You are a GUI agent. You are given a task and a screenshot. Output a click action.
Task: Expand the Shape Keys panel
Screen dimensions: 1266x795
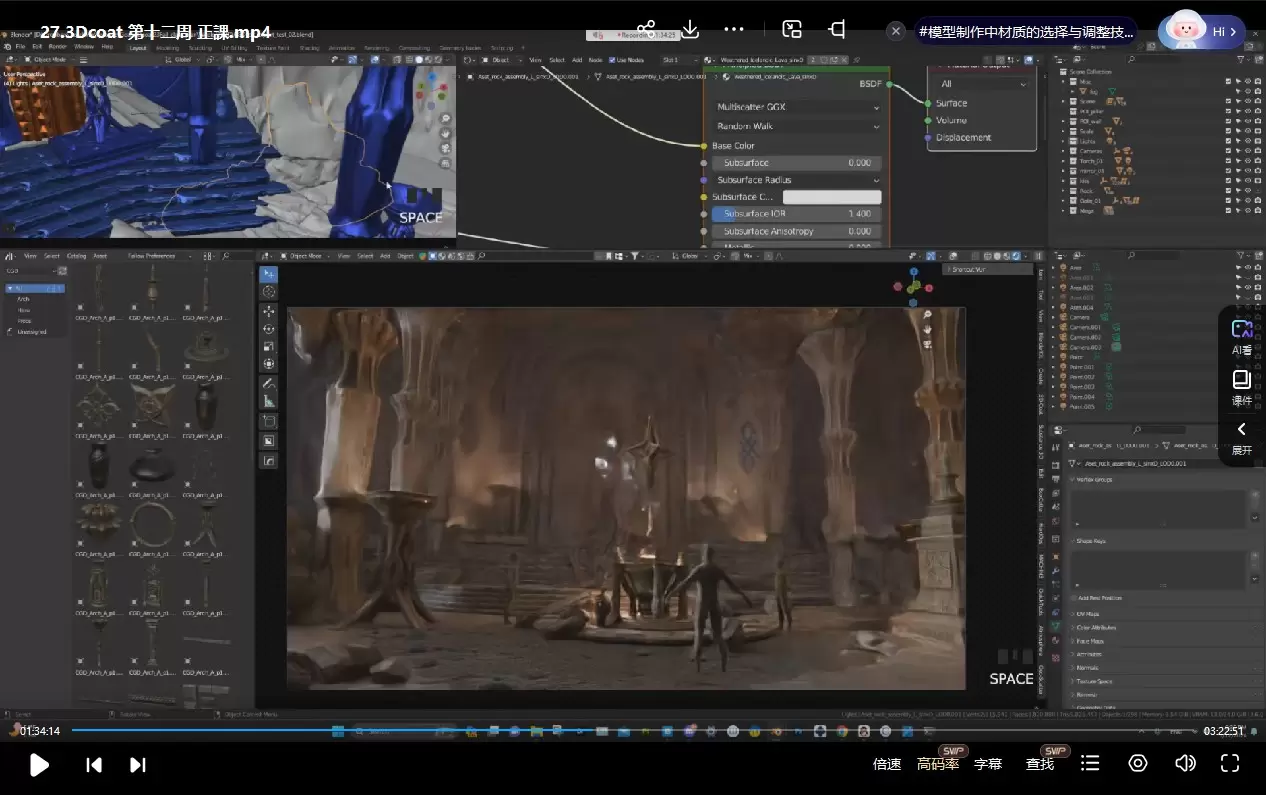pos(1090,541)
